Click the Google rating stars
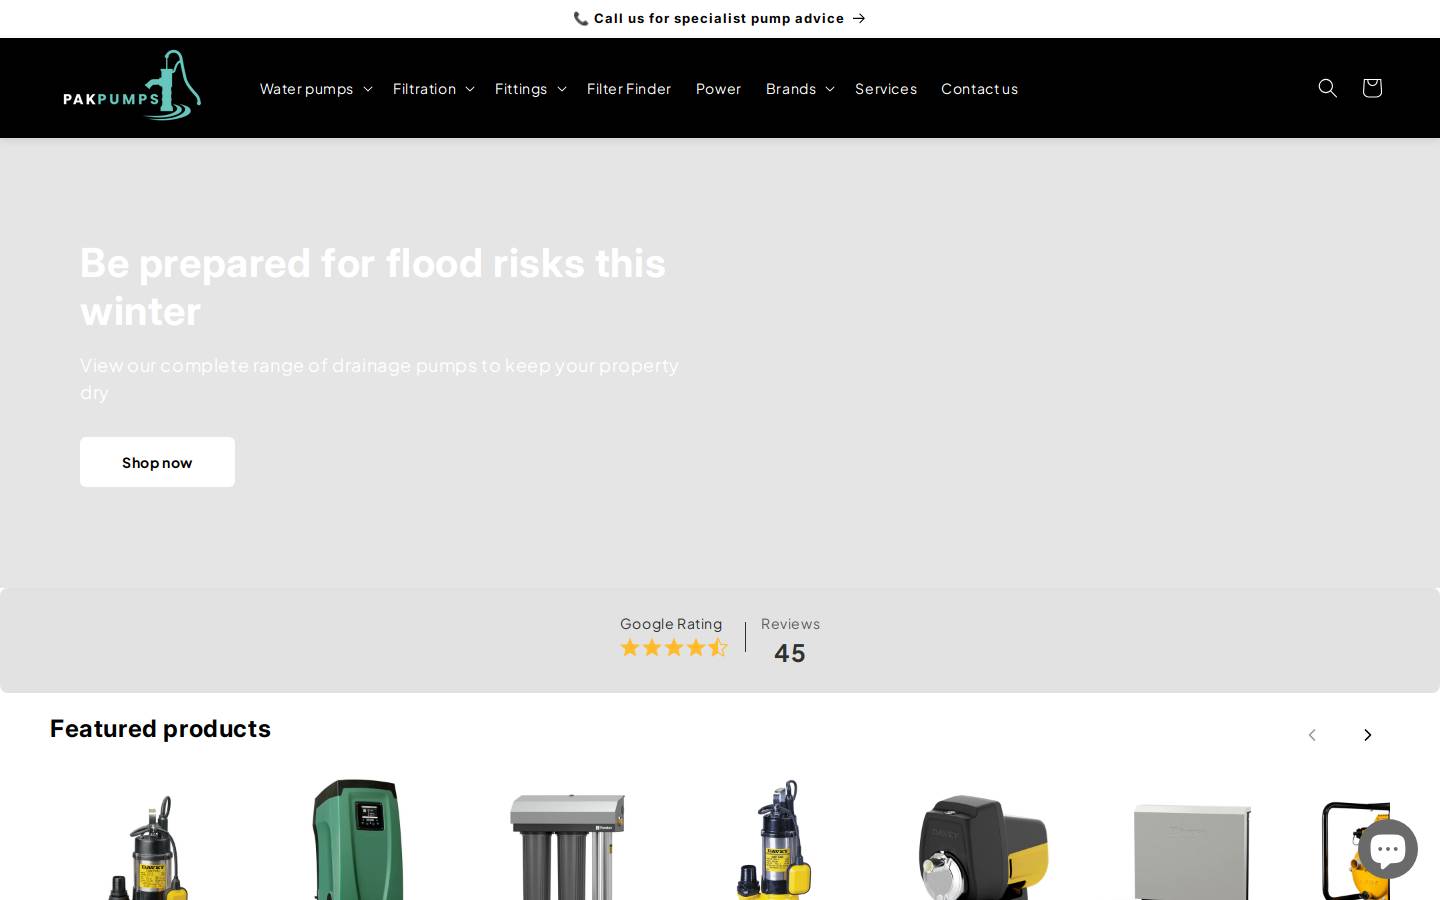 point(674,648)
